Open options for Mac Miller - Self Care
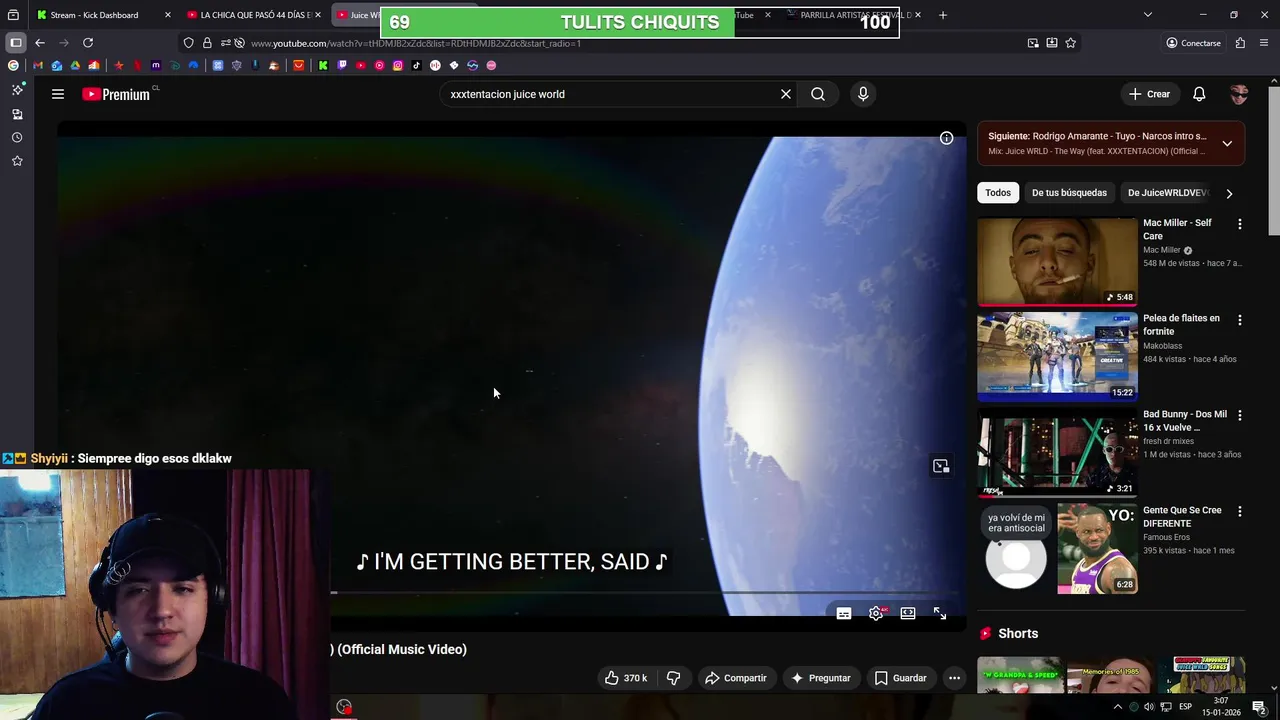 pos(1240,225)
